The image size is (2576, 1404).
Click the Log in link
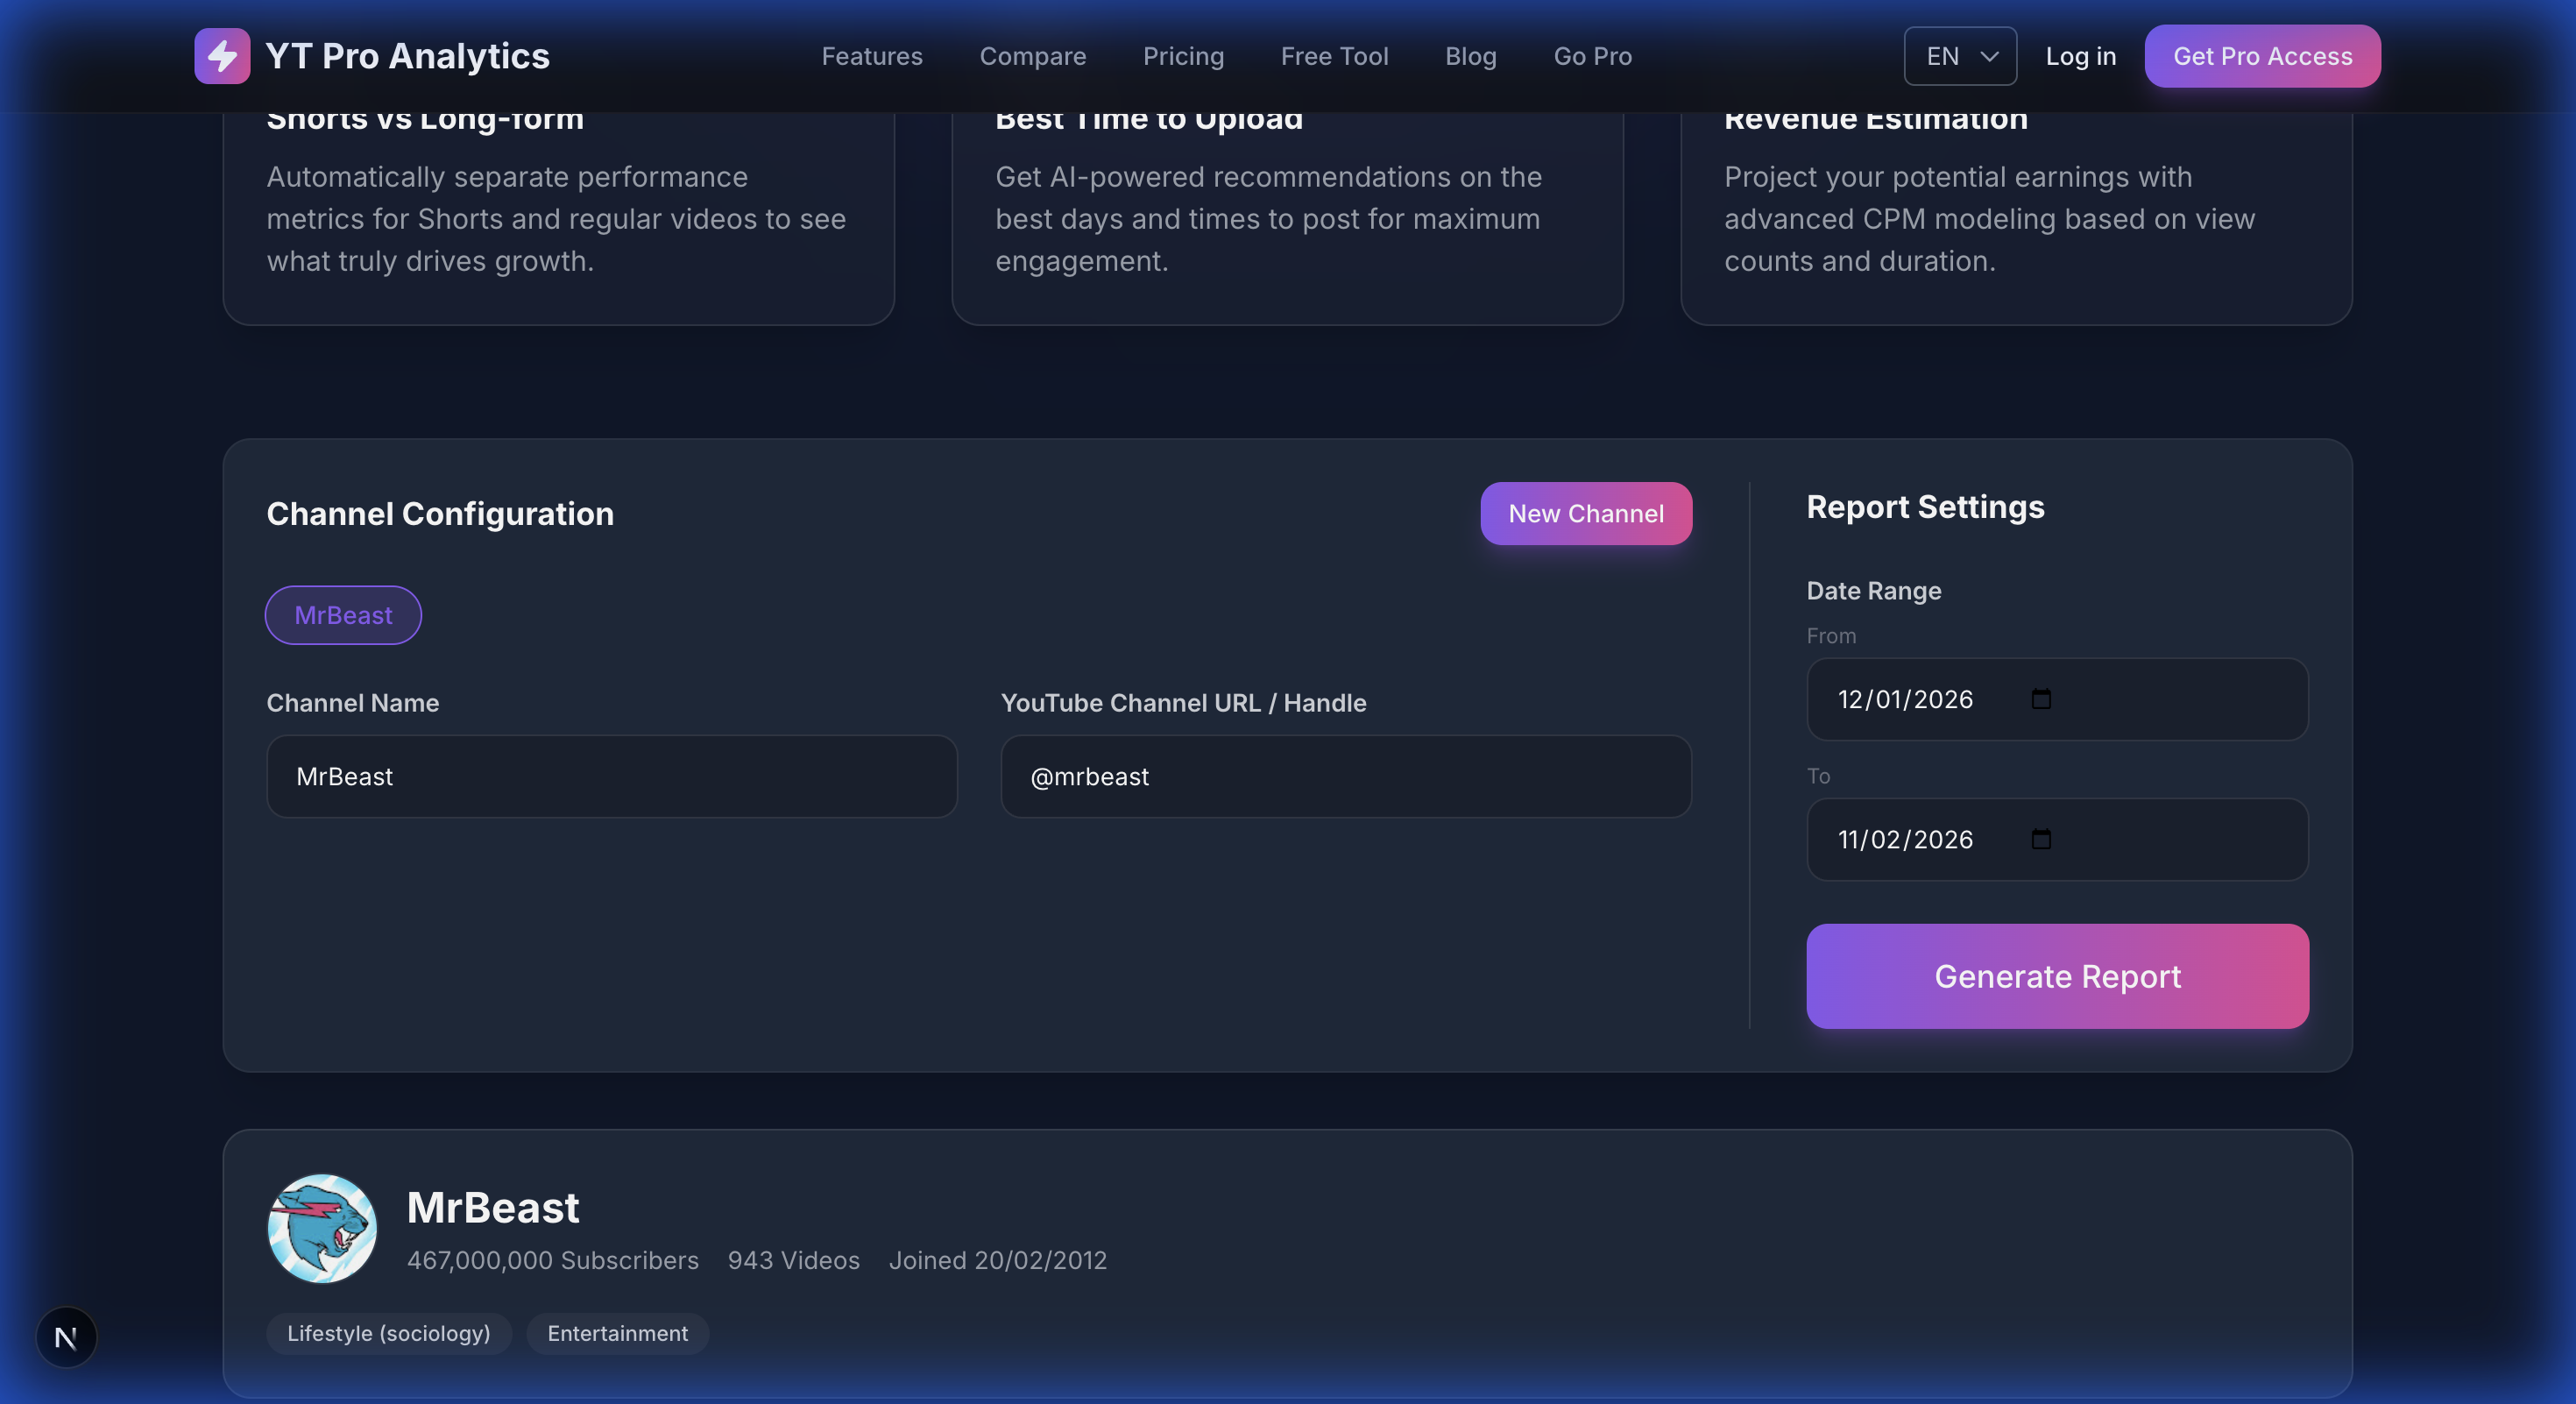(x=2080, y=56)
